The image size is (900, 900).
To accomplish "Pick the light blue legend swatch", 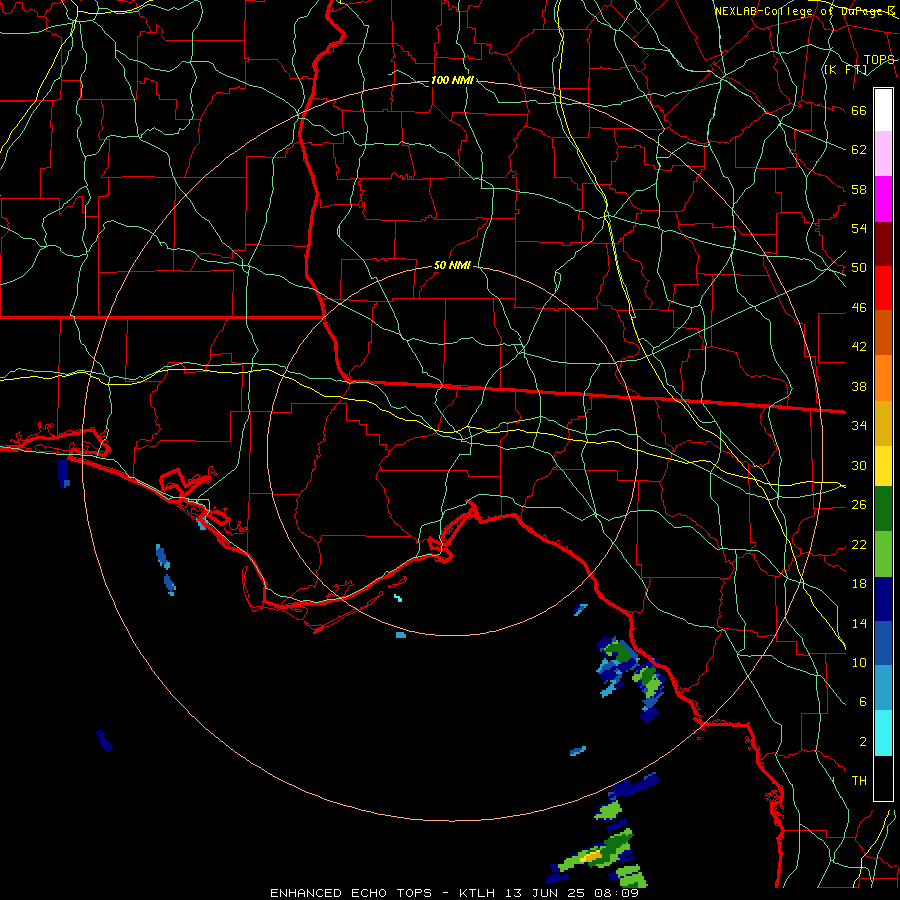I will 883,688.
